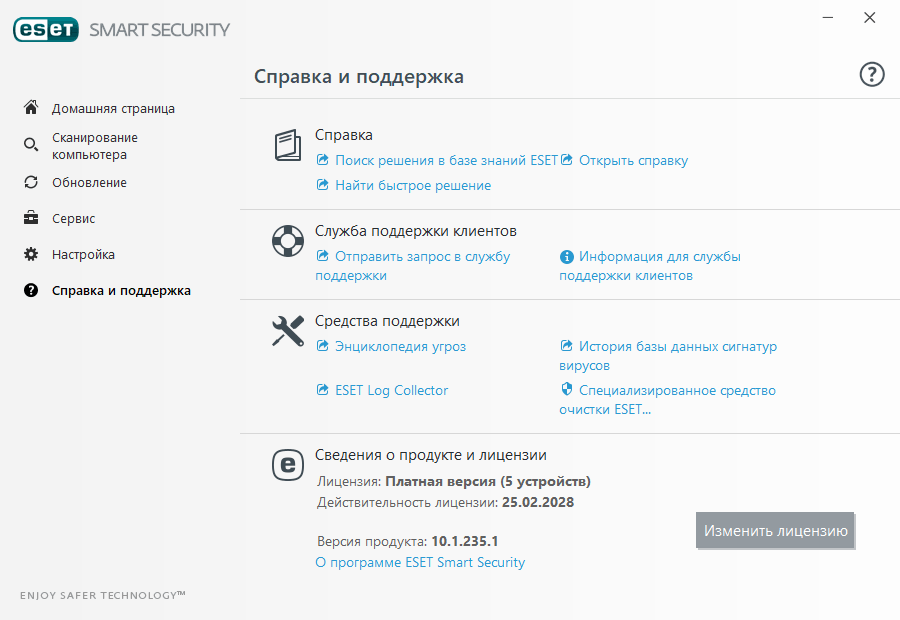The width and height of the screenshot is (900, 620).
Task: Minimize the ESET window
Action: click(827, 18)
